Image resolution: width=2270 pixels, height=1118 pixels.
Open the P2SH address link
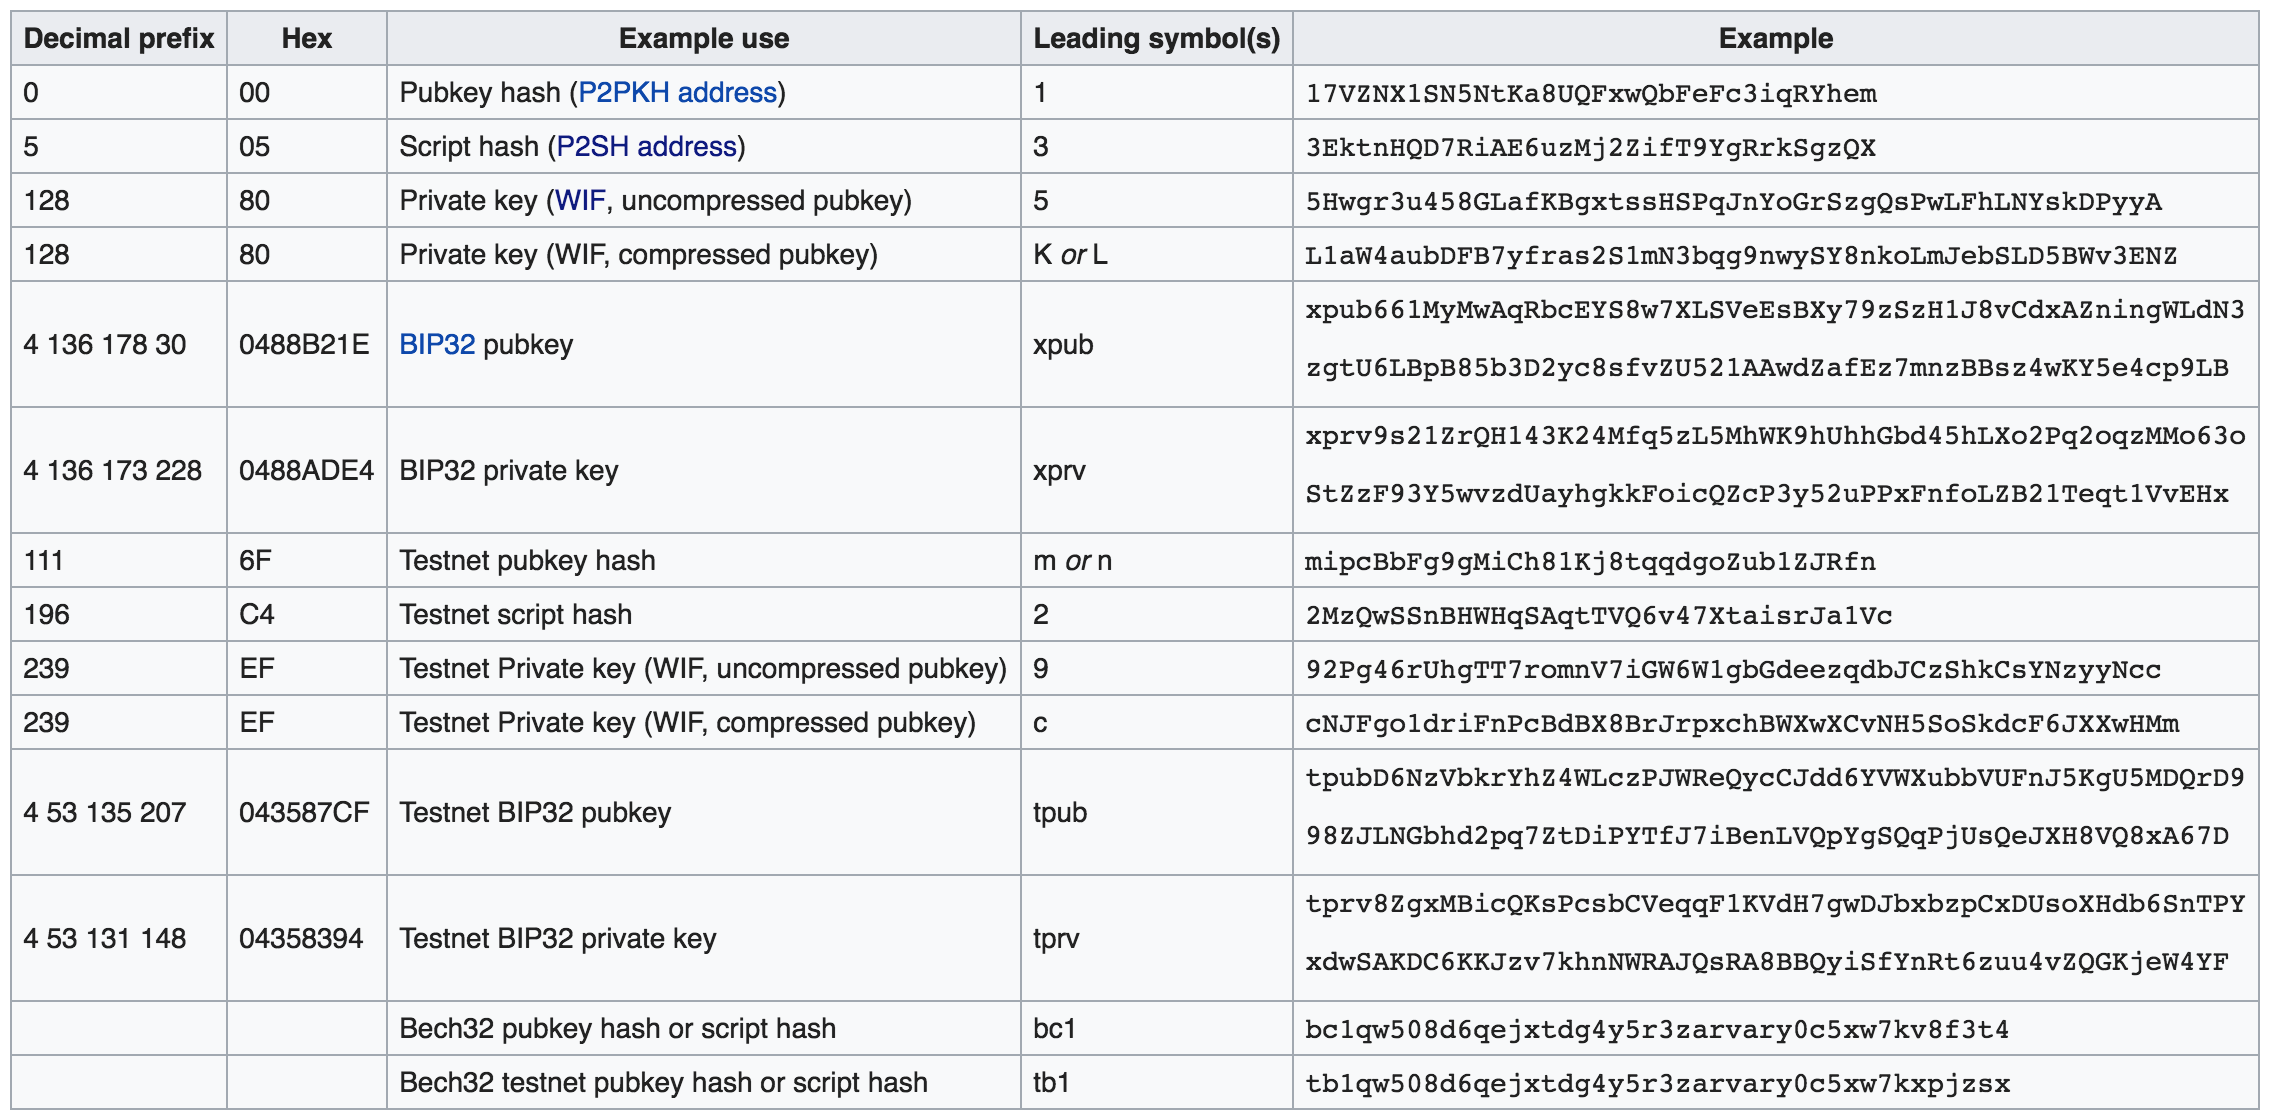(x=646, y=147)
